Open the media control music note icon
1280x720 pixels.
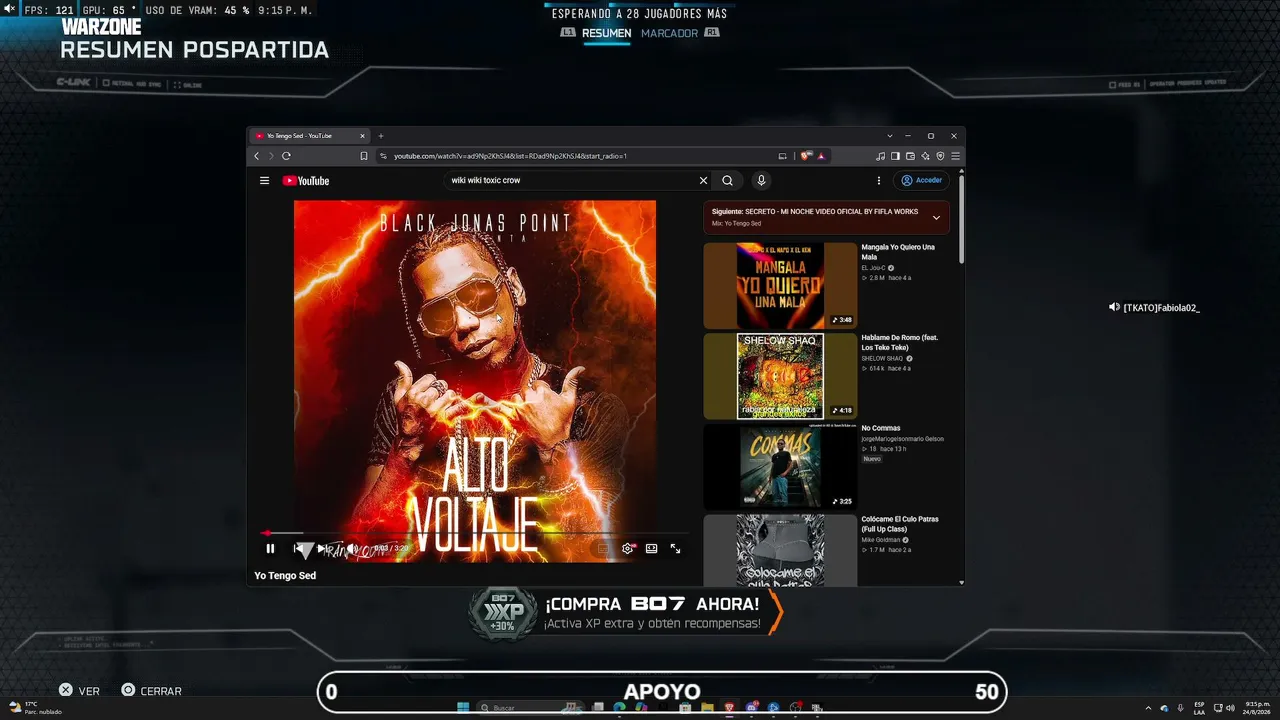880,156
